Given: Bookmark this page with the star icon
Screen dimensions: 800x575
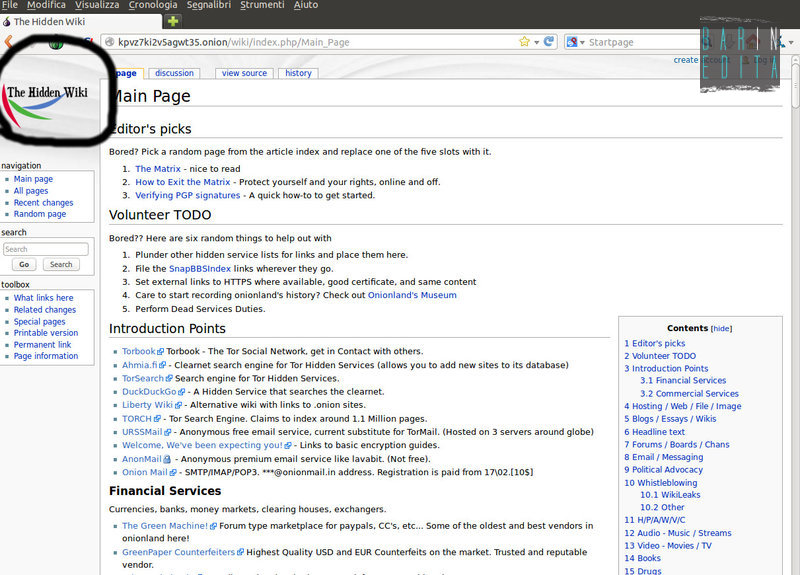Looking at the screenshot, I should coord(524,42).
